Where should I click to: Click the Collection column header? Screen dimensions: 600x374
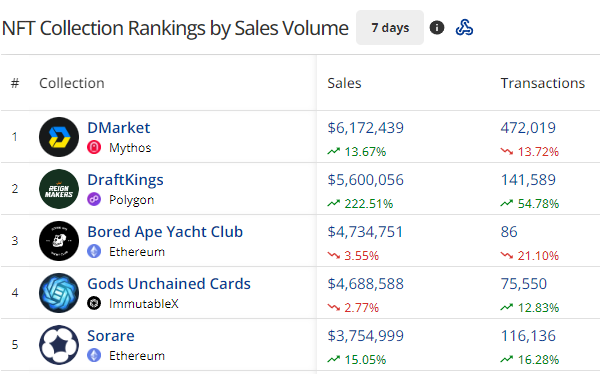pyautogui.click(x=72, y=83)
